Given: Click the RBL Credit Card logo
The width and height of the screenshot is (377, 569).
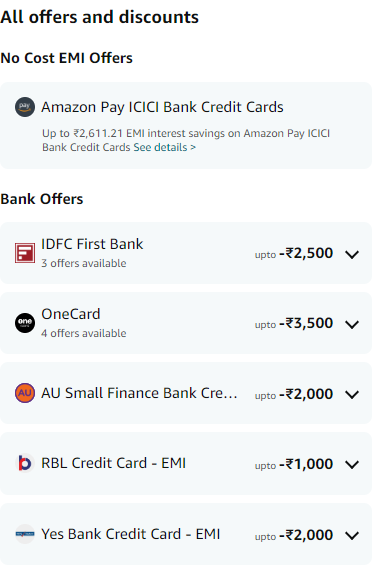Looking at the screenshot, I should [x=25, y=463].
